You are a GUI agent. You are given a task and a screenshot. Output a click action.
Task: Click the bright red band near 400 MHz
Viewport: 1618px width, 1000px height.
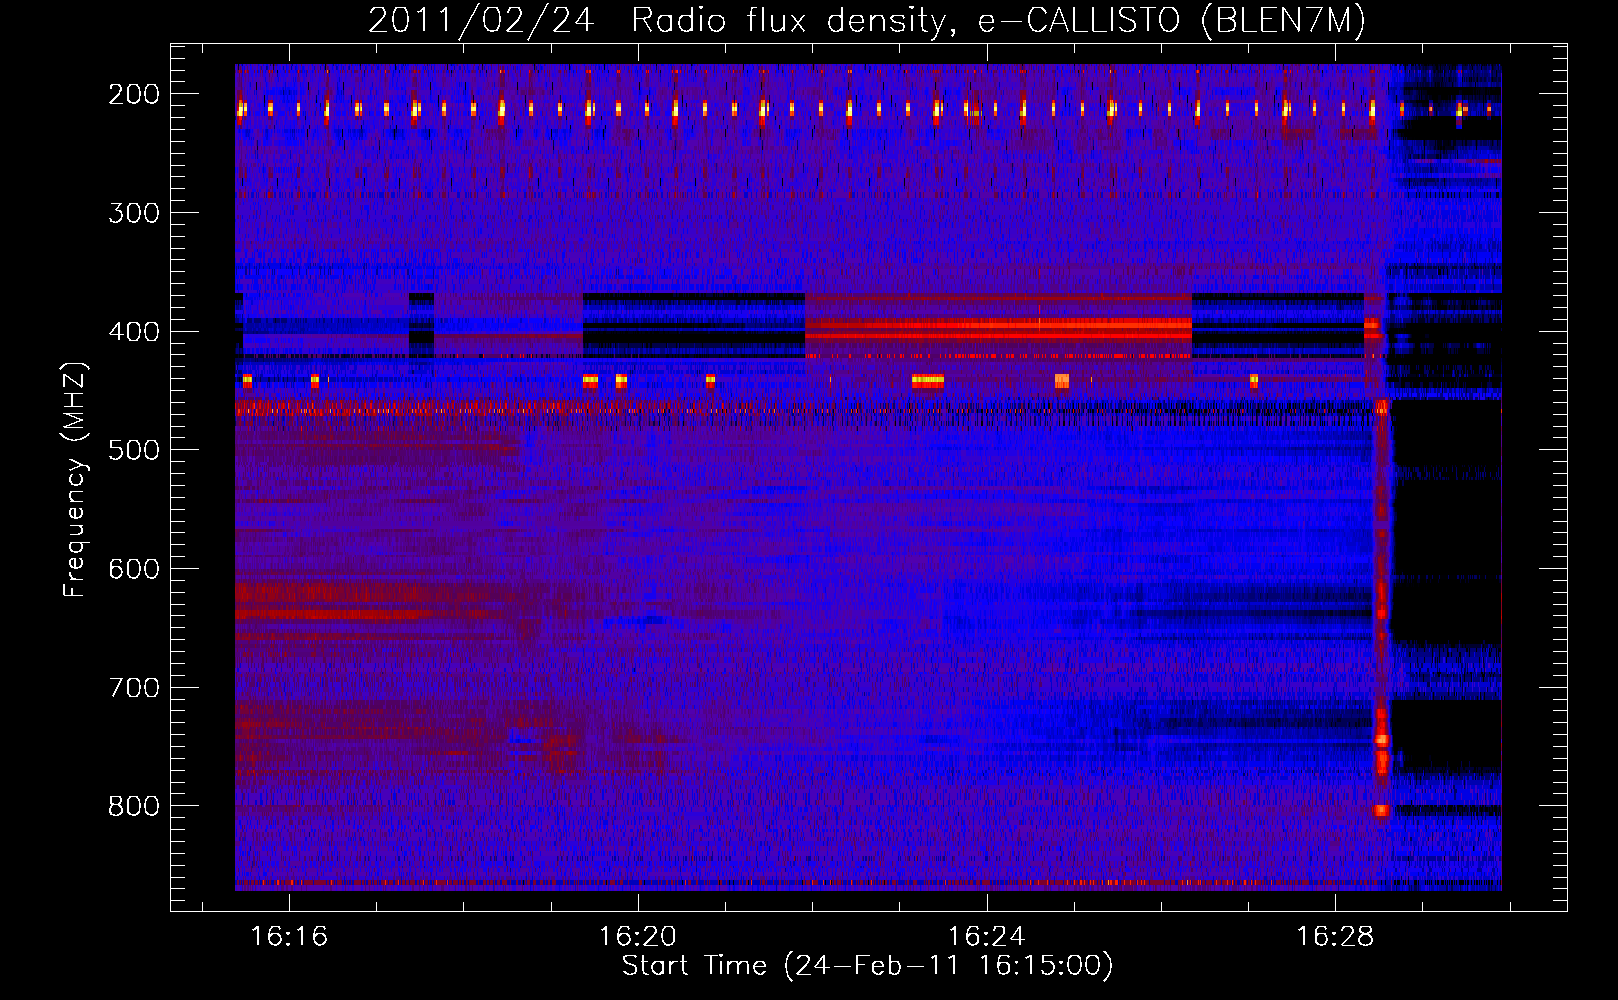[998, 327]
